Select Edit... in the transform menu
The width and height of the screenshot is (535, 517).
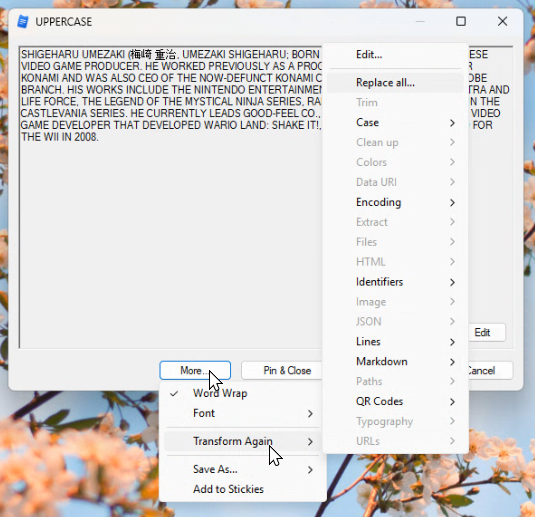click(x=395, y=55)
